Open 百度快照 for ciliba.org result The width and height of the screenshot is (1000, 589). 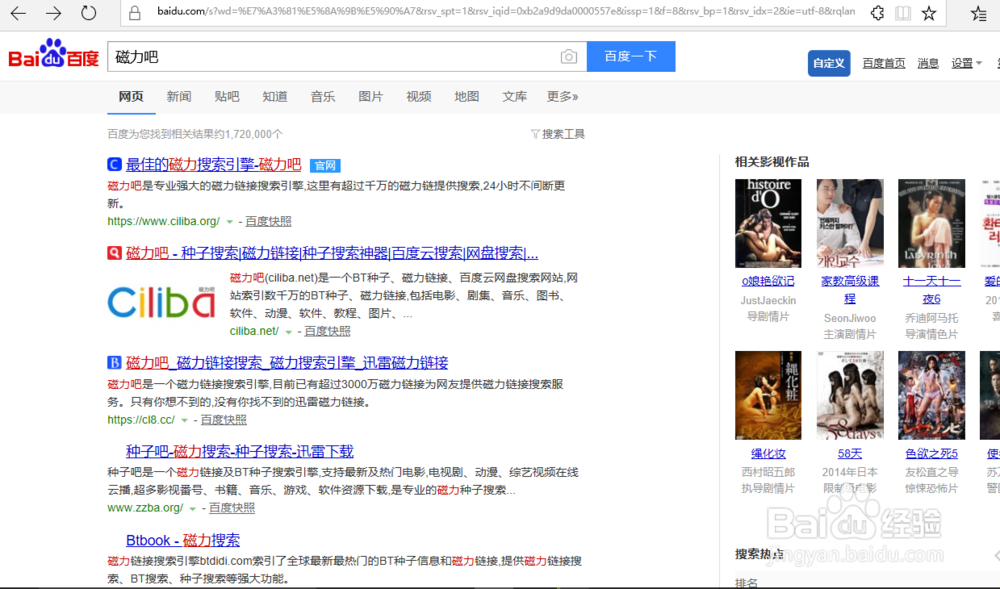click(x=268, y=221)
